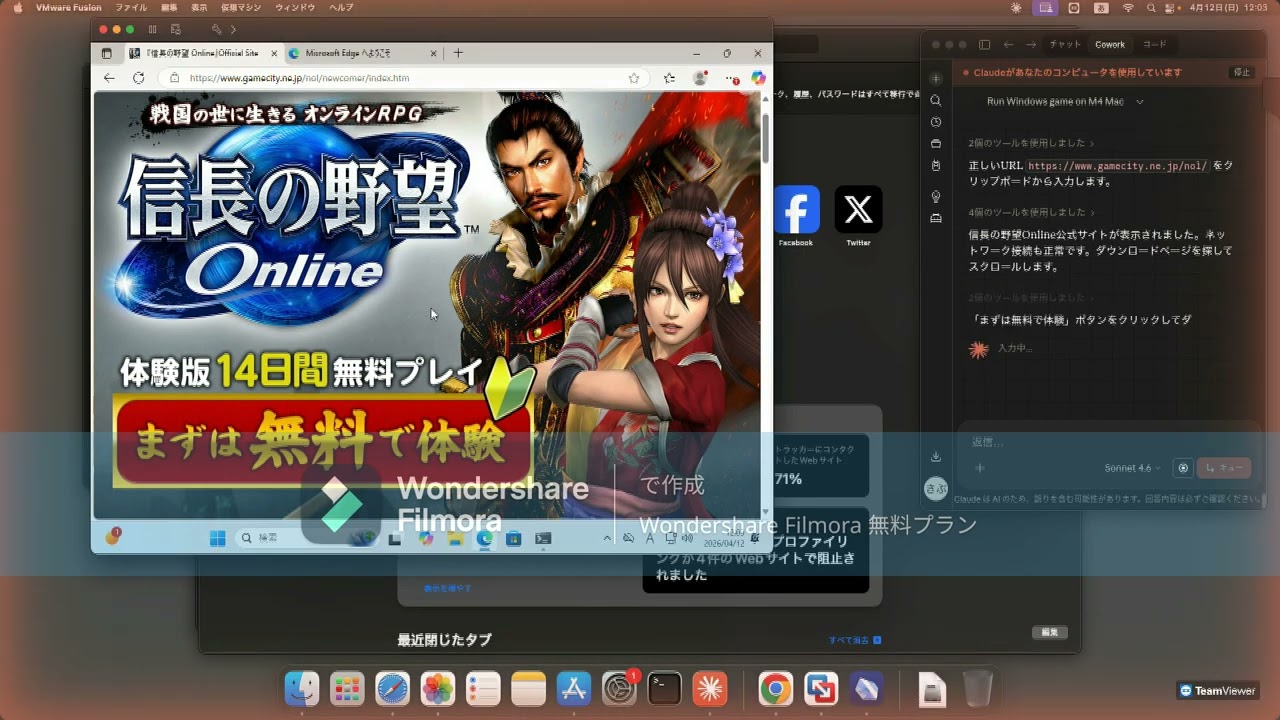Open ファイル menu in macOS menu bar
The width and height of the screenshot is (1280, 720).
(x=131, y=7)
